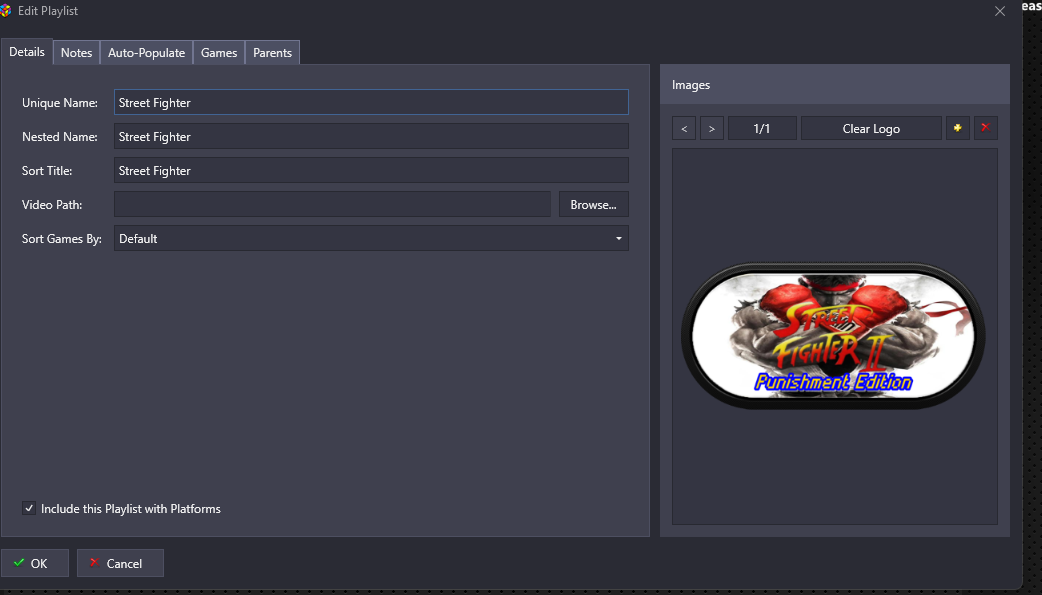Add a new image with the yellow plus icon
This screenshot has height=595, width=1042.
(x=958, y=128)
